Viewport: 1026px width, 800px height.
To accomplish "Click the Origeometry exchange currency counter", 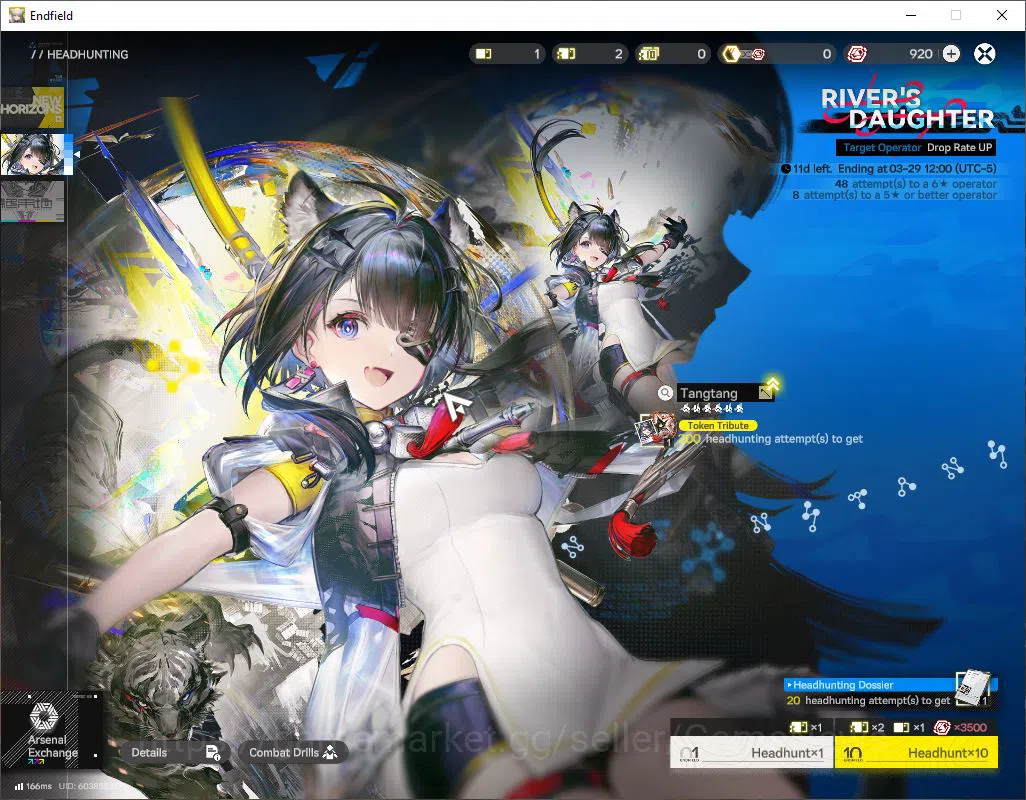I will (x=777, y=54).
